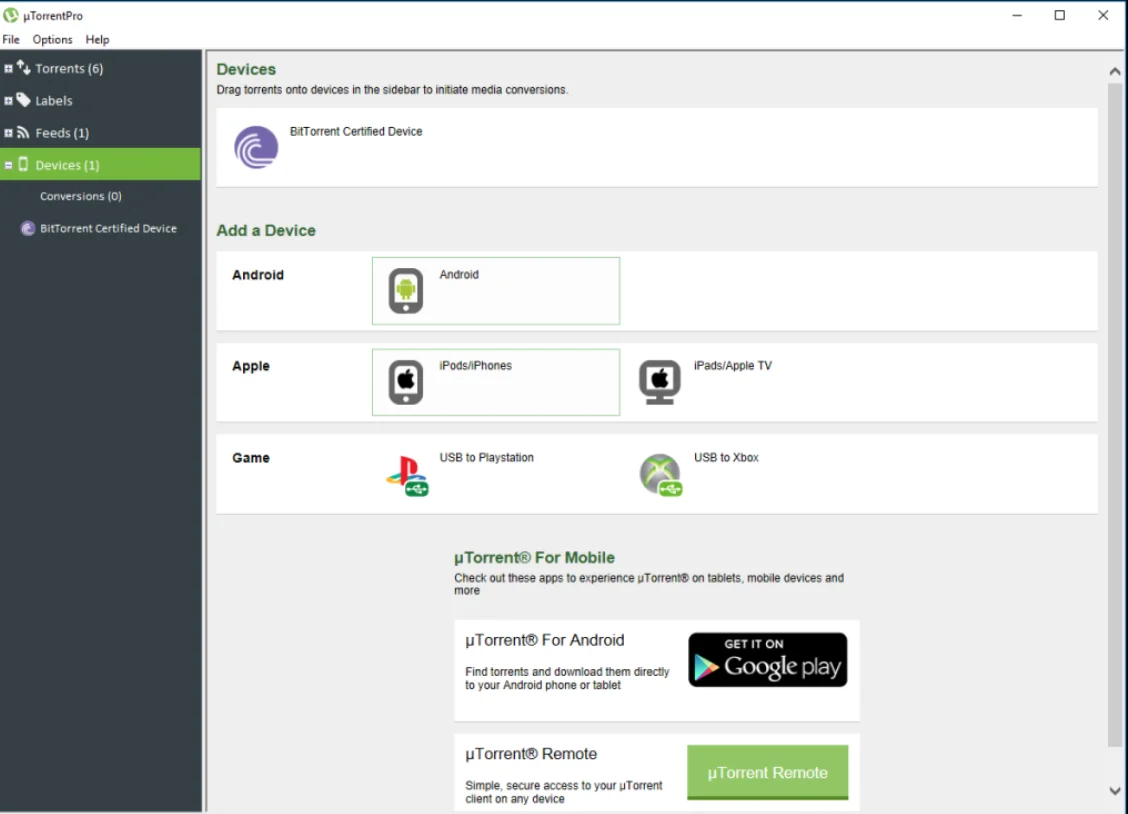This screenshot has height=814, width=1128.
Task: Click the BitTorrent icon in the sidebar
Action: (x=28, y=229)
